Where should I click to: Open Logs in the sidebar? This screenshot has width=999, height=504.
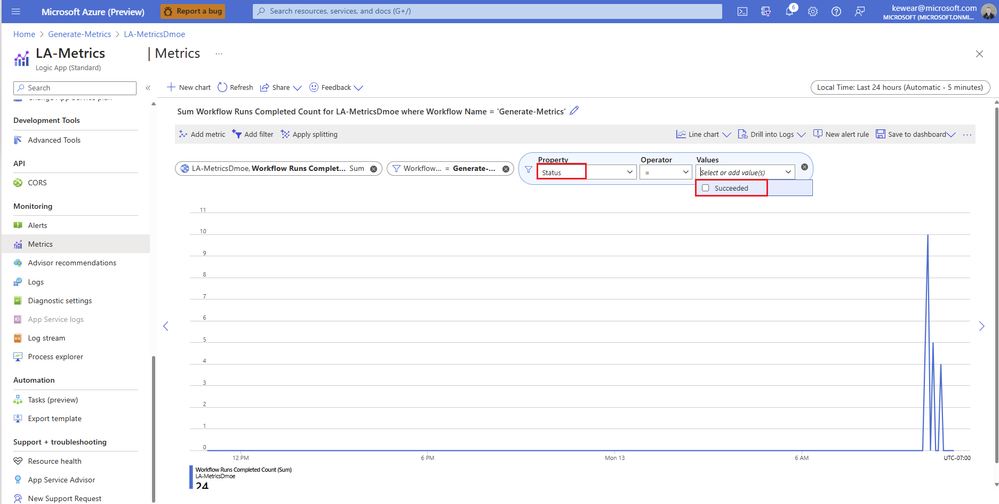tap(36, 282)
